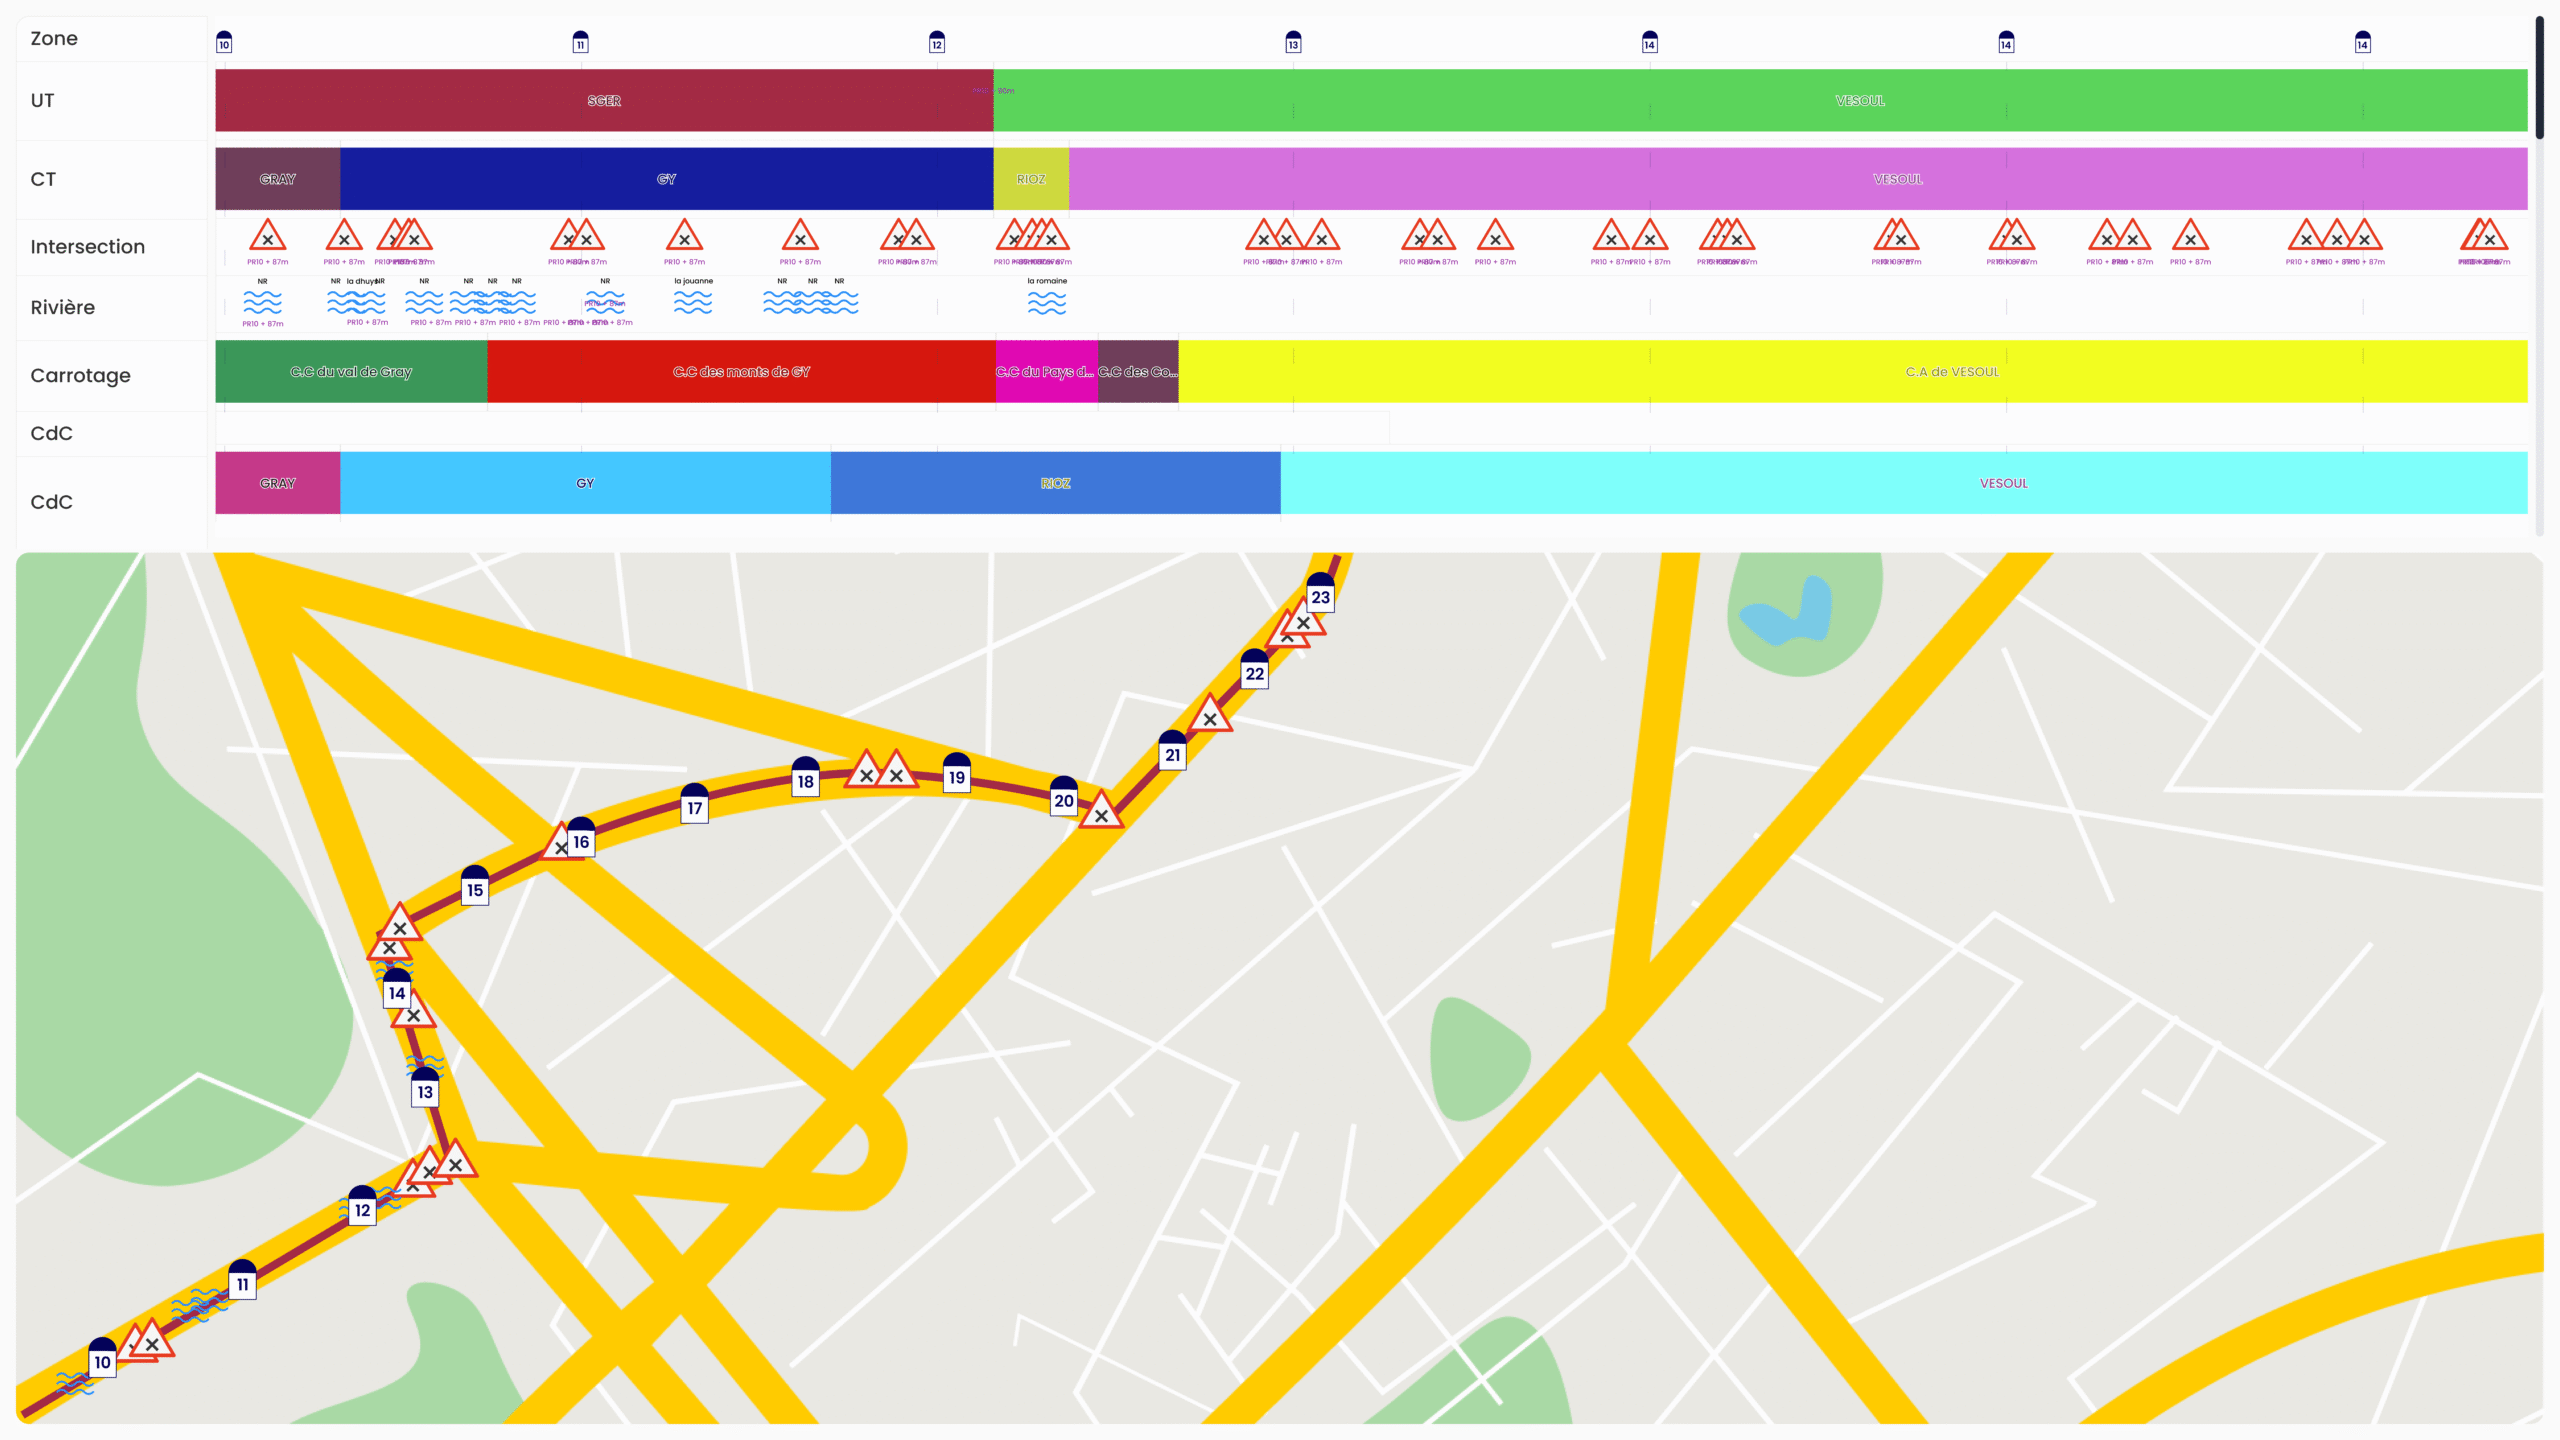Screen dimensions: 2560x1440
Task: Click the intersection sign between markers 21 and 22
Action: (x=1210, y=716)
